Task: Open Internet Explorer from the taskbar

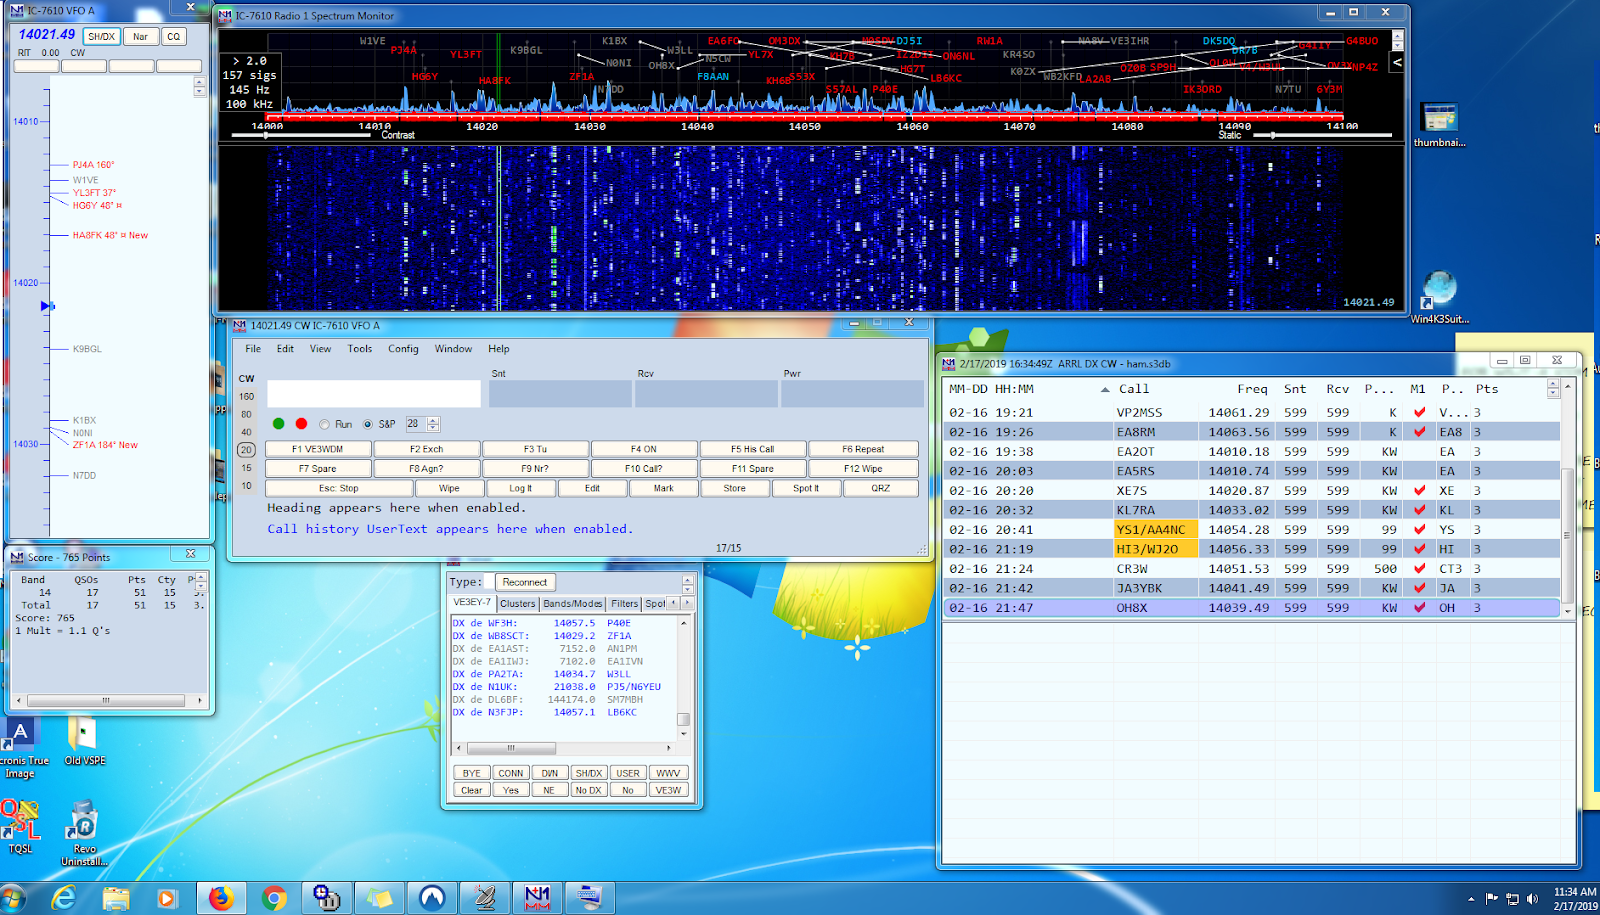Action: coord(64,898)
